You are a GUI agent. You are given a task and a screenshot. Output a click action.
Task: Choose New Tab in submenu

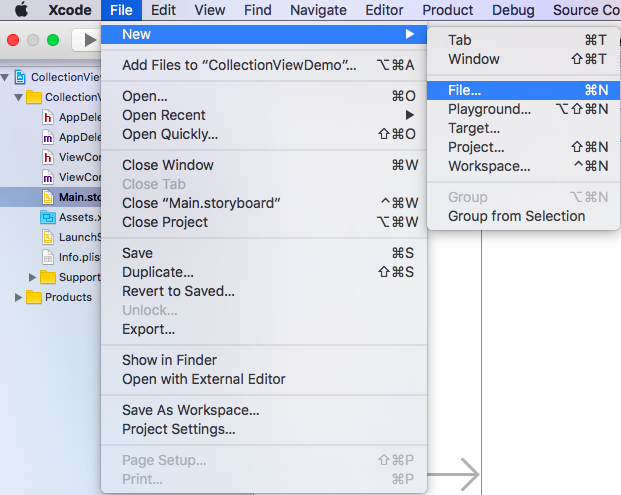tap(524, 40)
